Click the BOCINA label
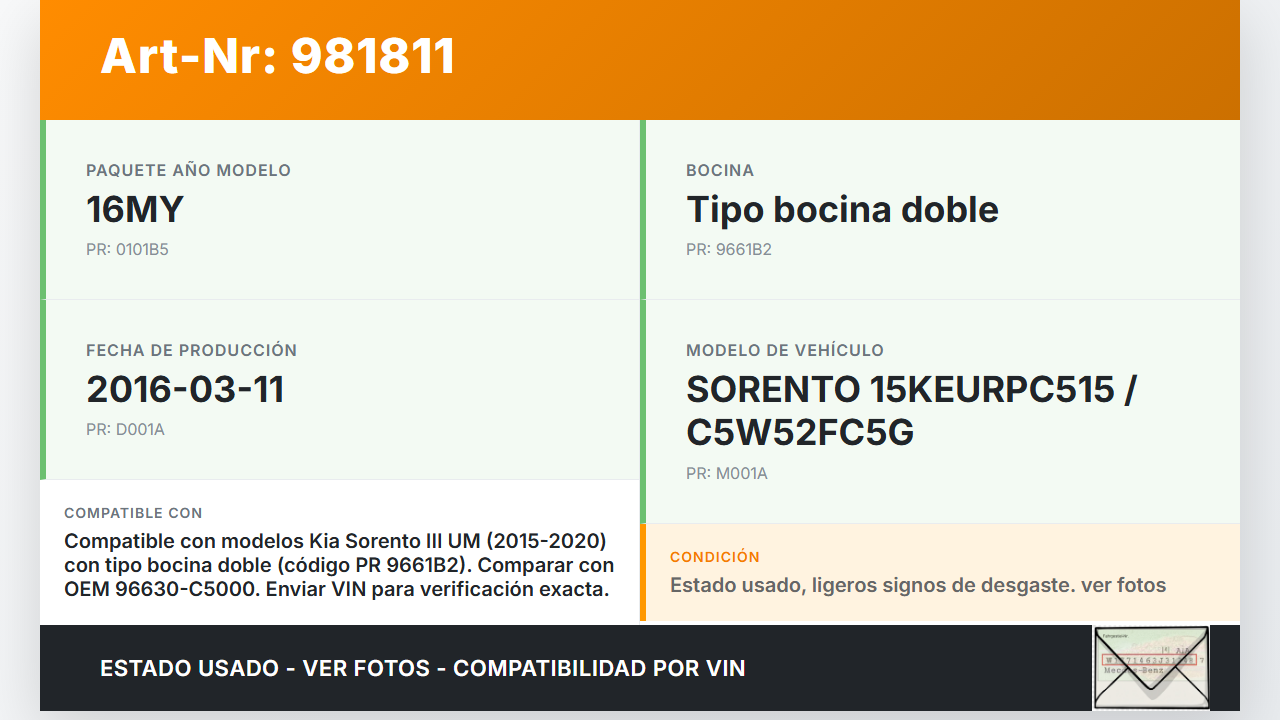Viewport: 1280px width, 720px height. point(720,170)
